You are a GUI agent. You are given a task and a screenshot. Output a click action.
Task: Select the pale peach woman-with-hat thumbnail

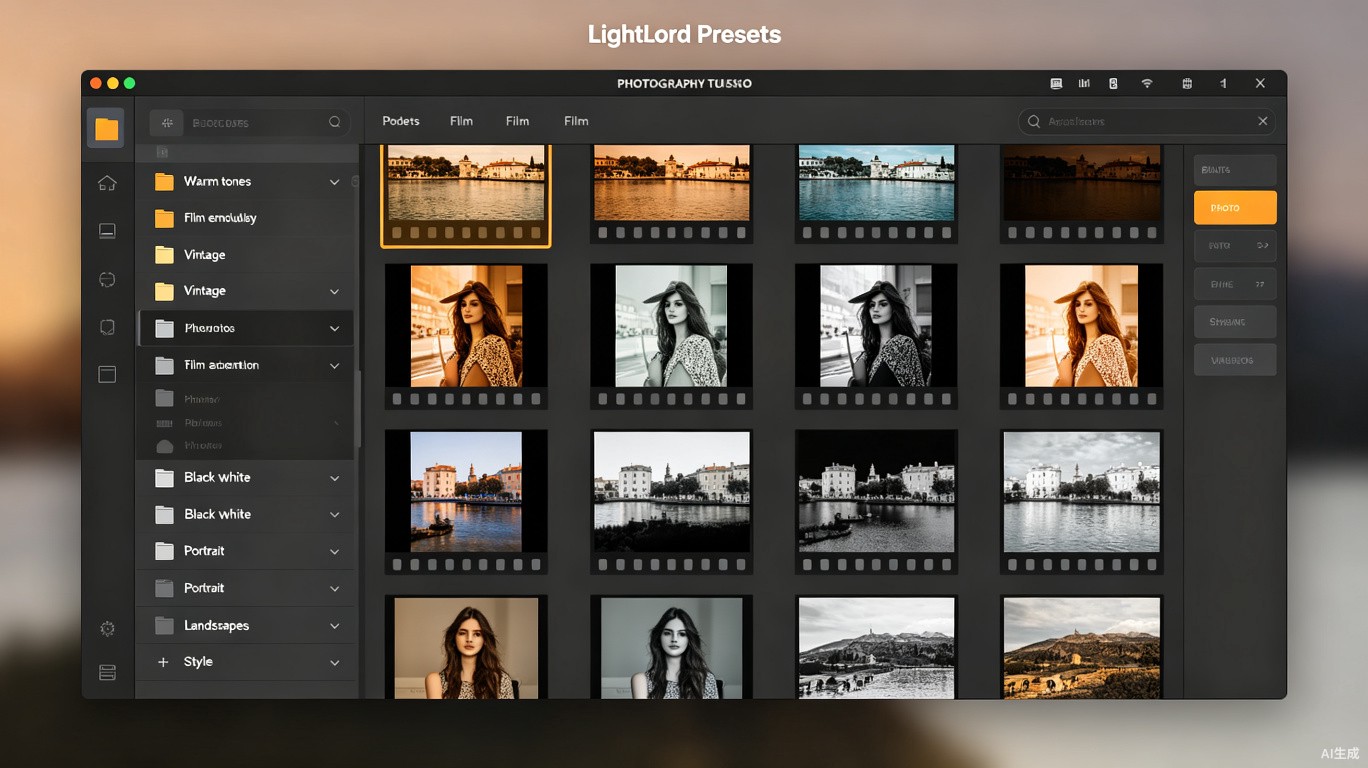point(1082,336)
